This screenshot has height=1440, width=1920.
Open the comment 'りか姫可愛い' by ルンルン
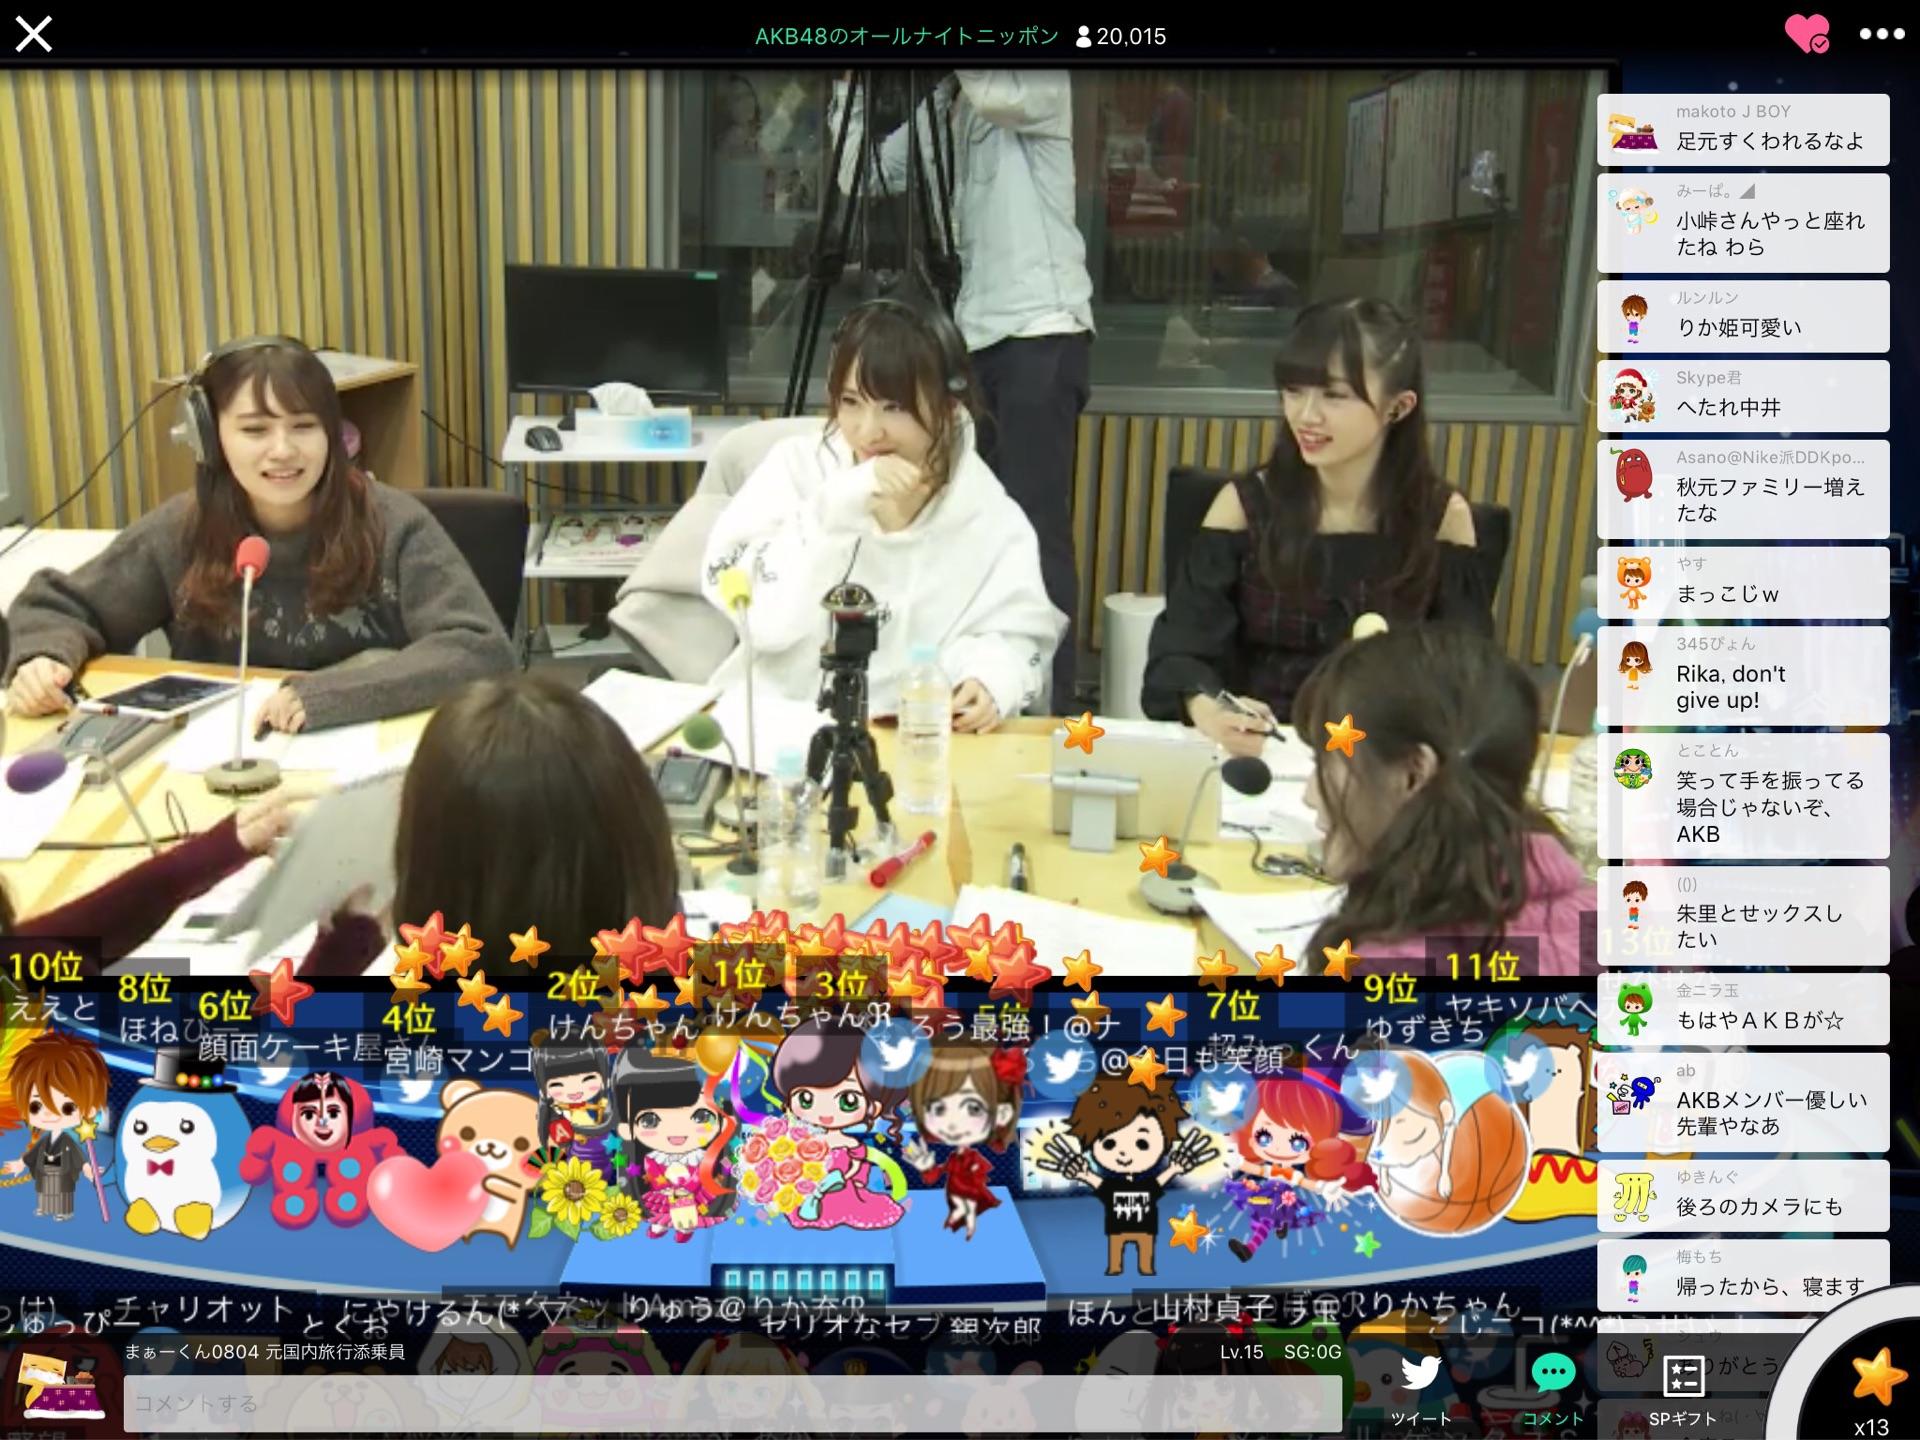[1742, 316]
